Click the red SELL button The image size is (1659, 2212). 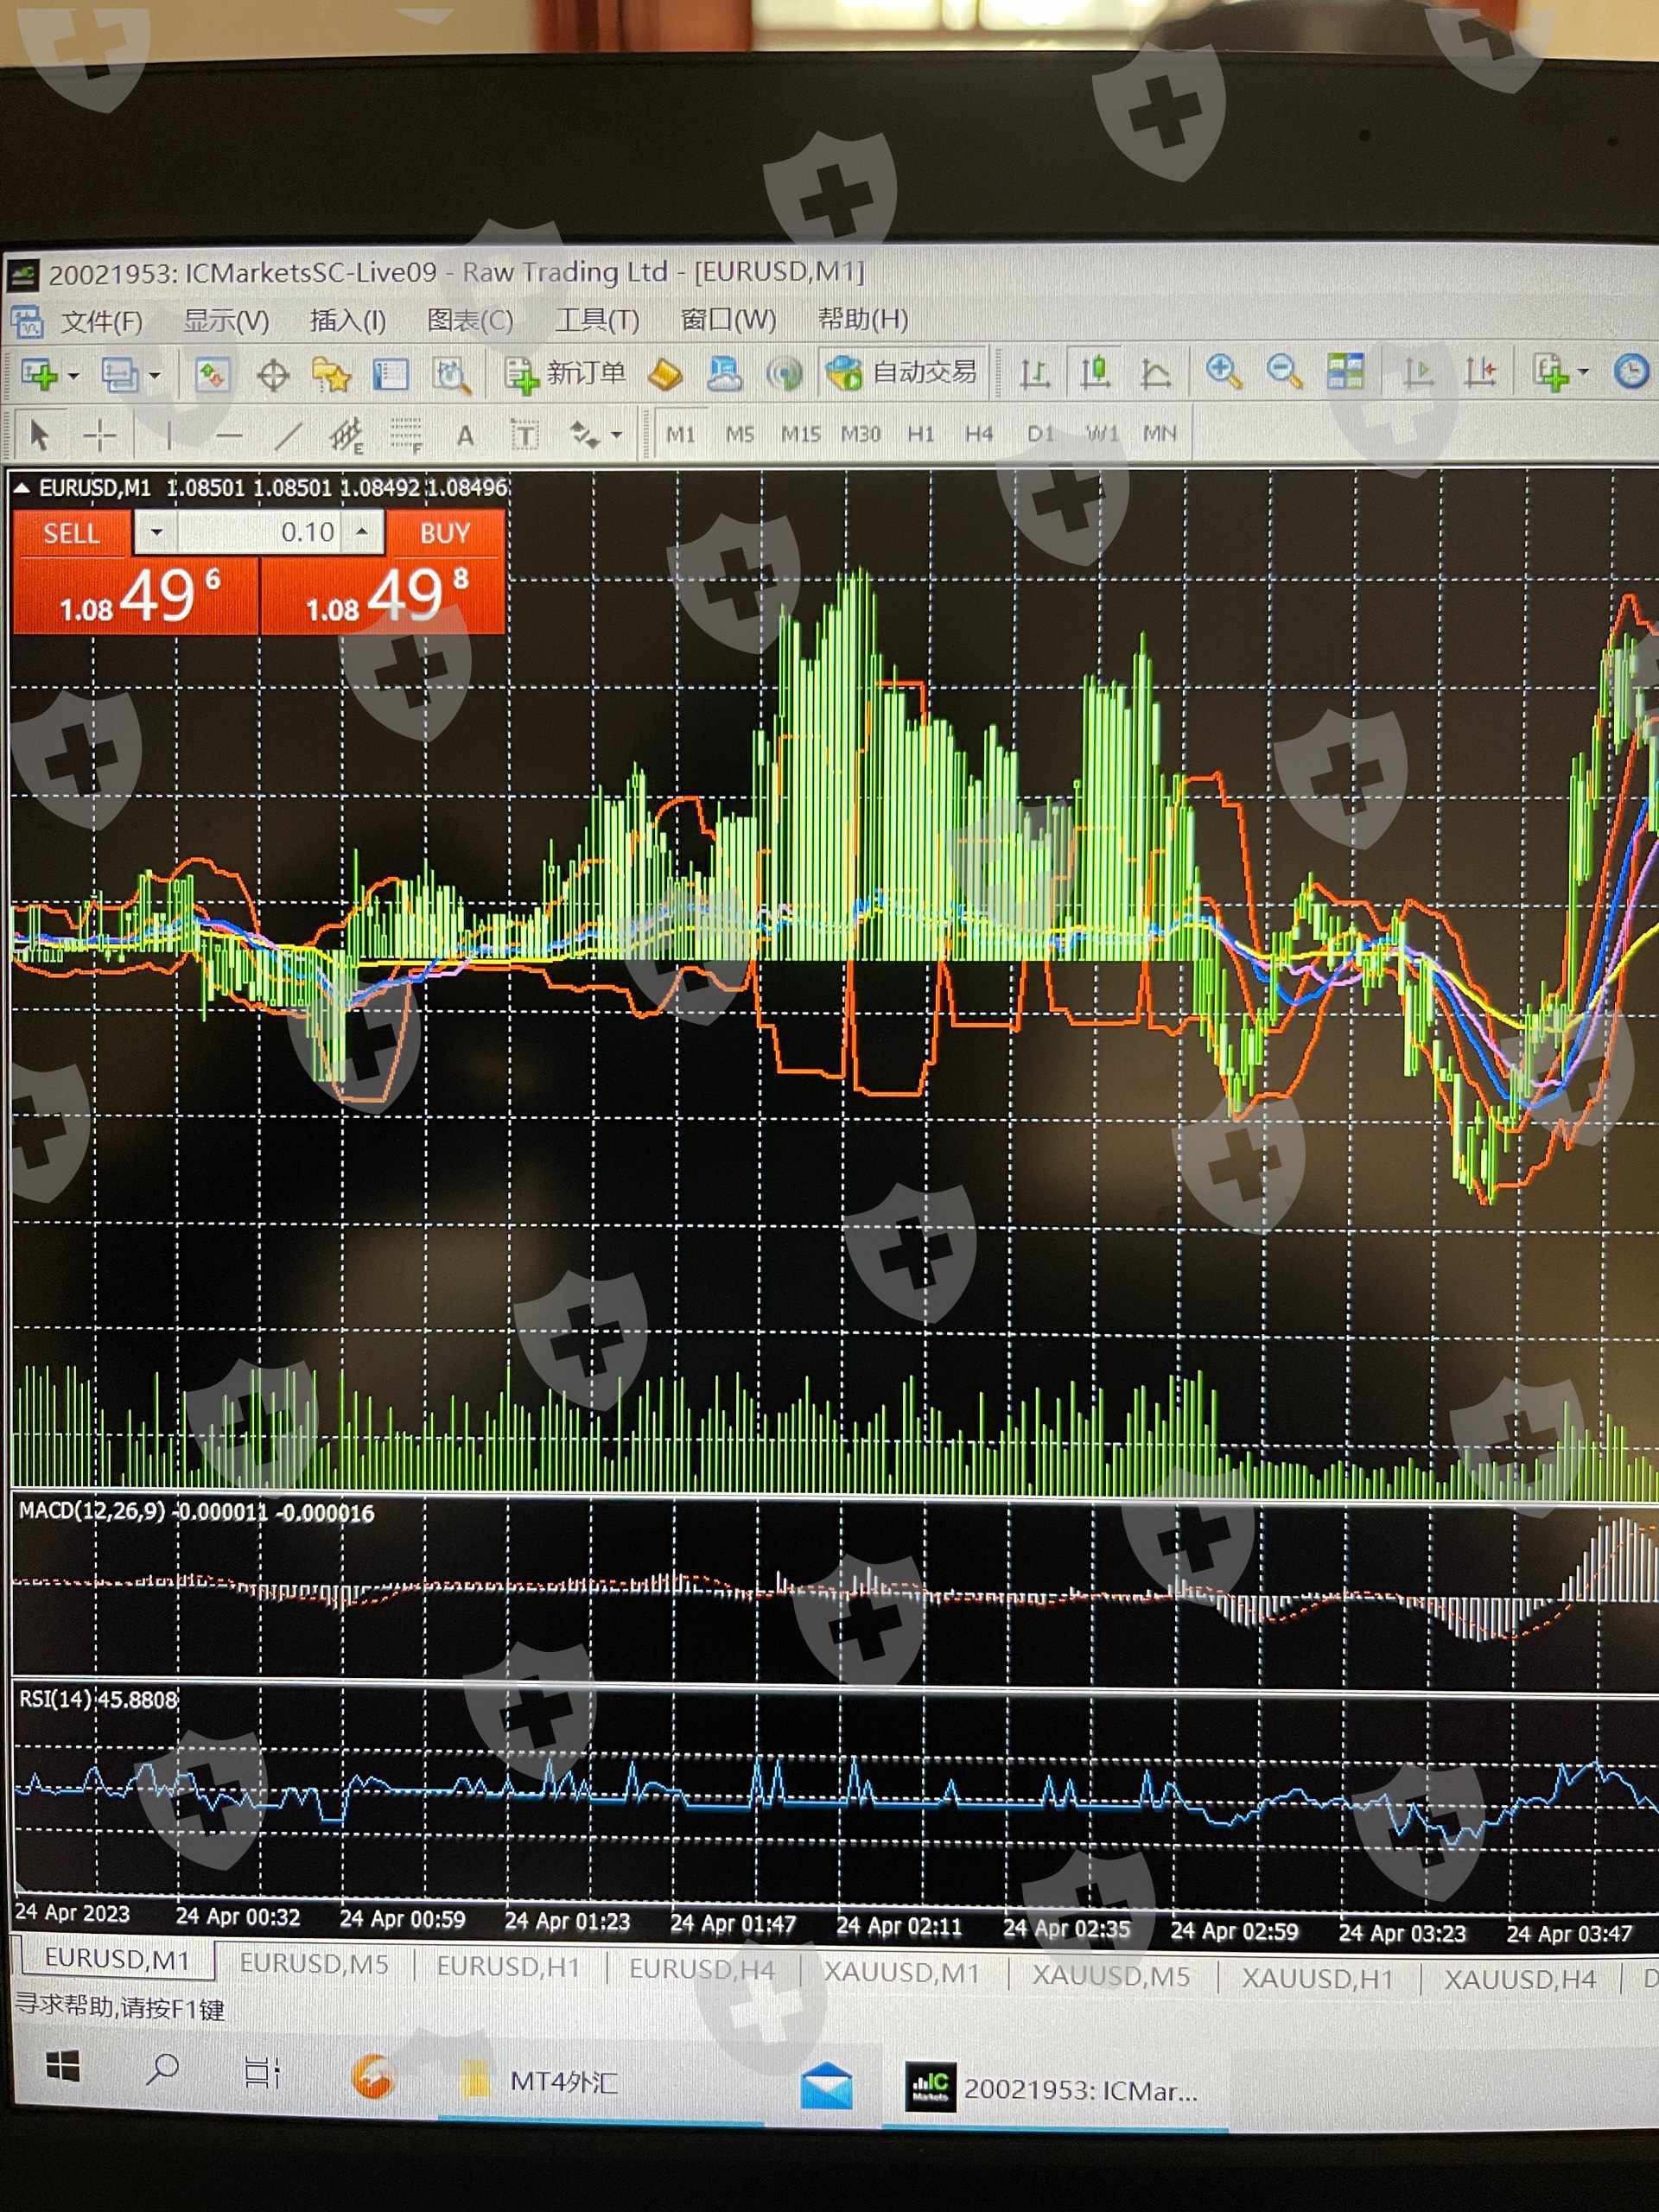pos(71,533)
